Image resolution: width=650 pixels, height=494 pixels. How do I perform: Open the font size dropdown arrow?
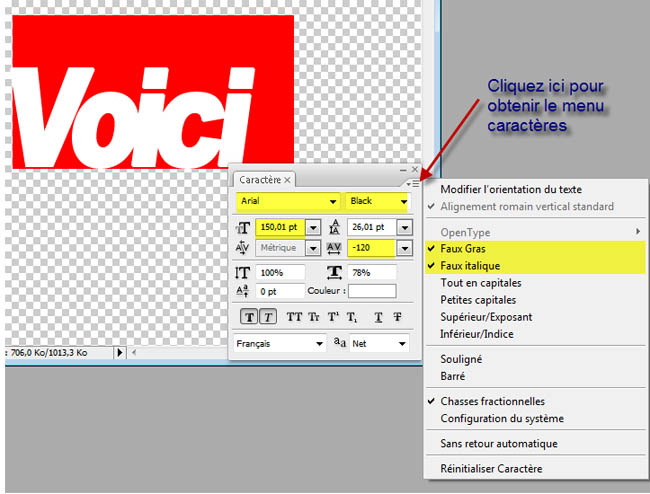(x=313, y=228)
